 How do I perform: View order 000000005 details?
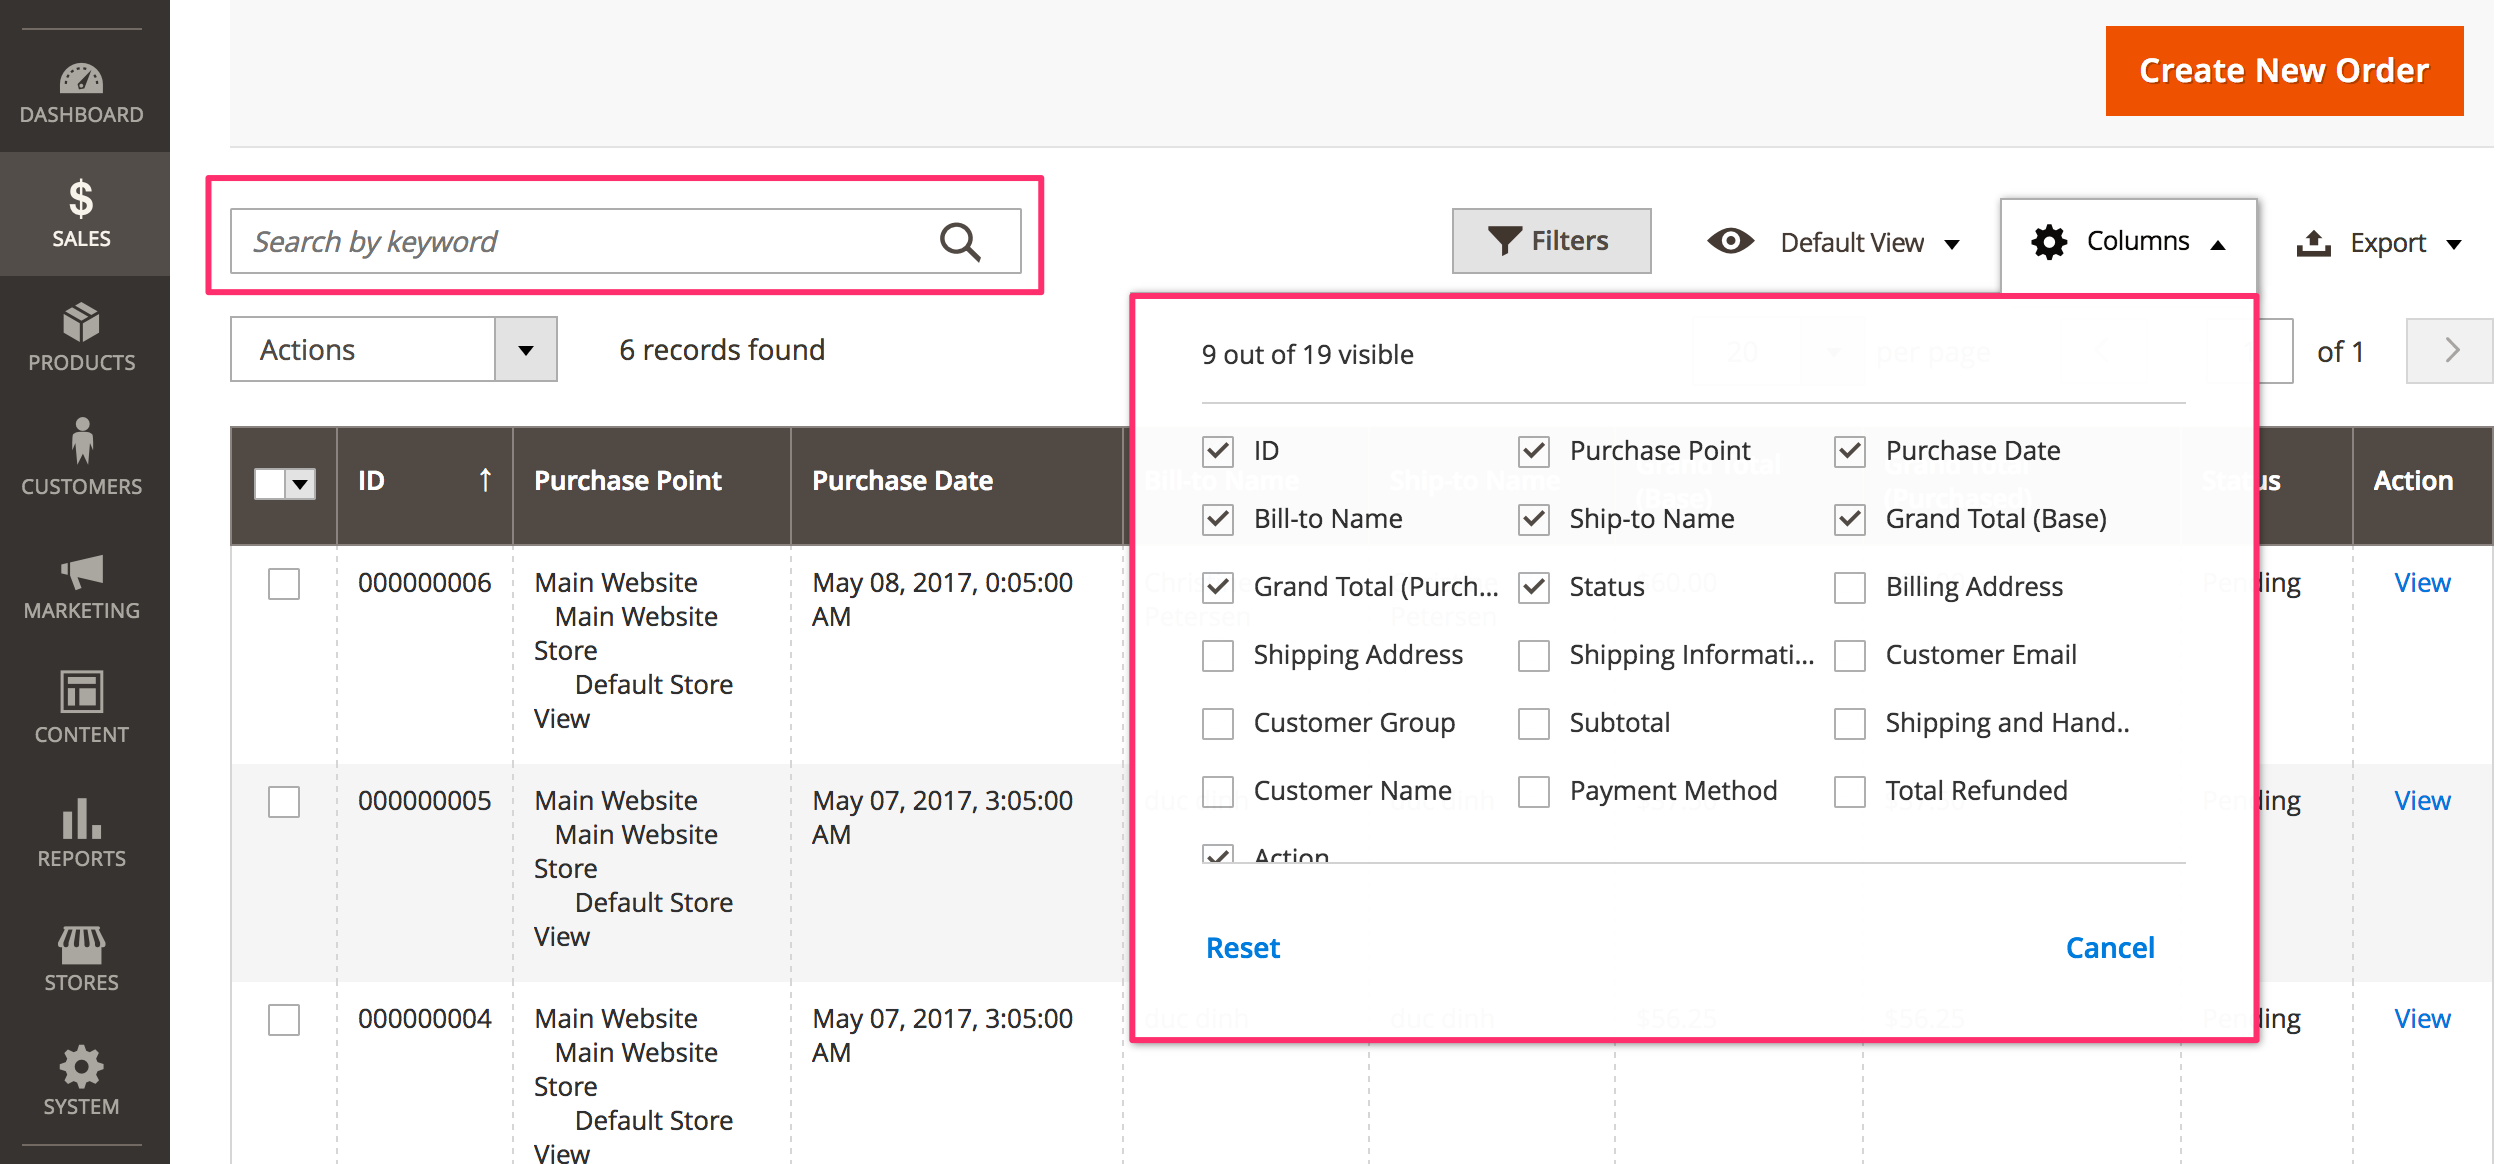(x=2422, y=801)
